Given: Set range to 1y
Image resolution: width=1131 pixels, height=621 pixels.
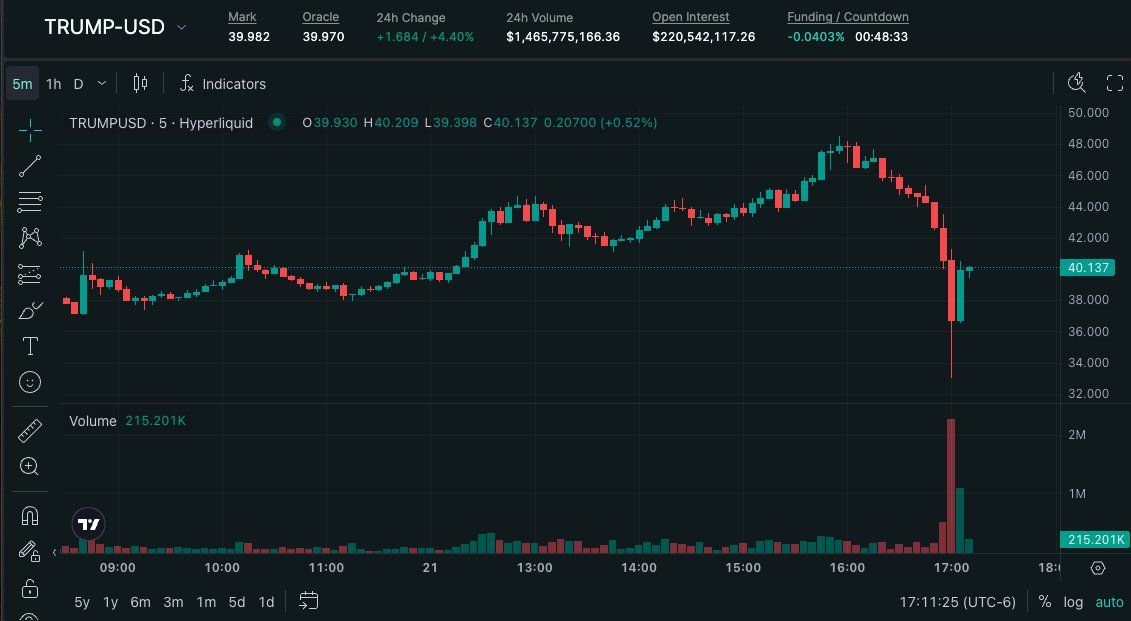Looking at the screenshot, I should click(x=110, y=602).
